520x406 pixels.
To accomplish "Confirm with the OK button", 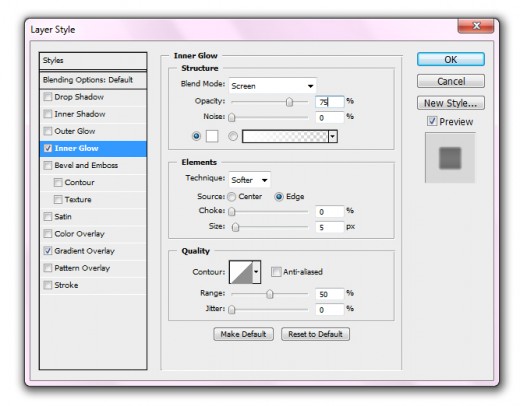I will [451, 59].
